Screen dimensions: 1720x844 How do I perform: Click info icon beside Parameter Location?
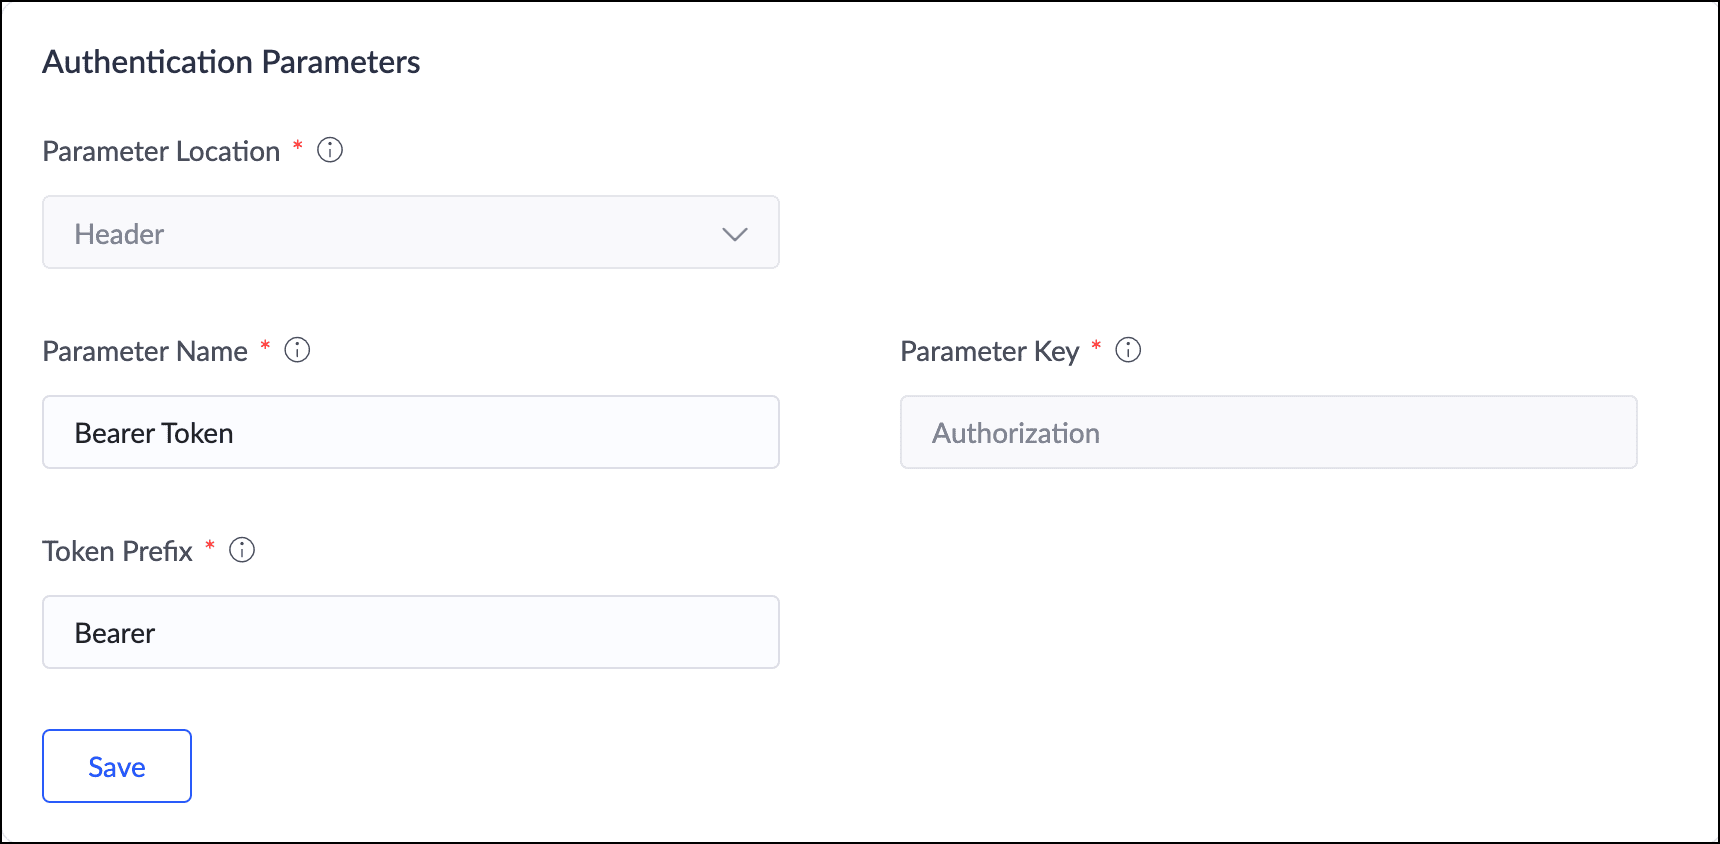click(x=330, y=150)
